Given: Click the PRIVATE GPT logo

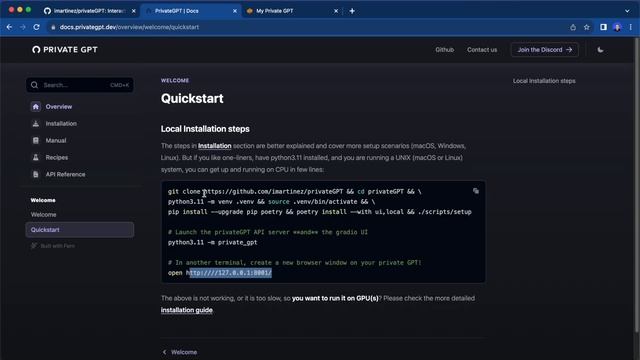Looking at the screenshot, I should (65, 50).
